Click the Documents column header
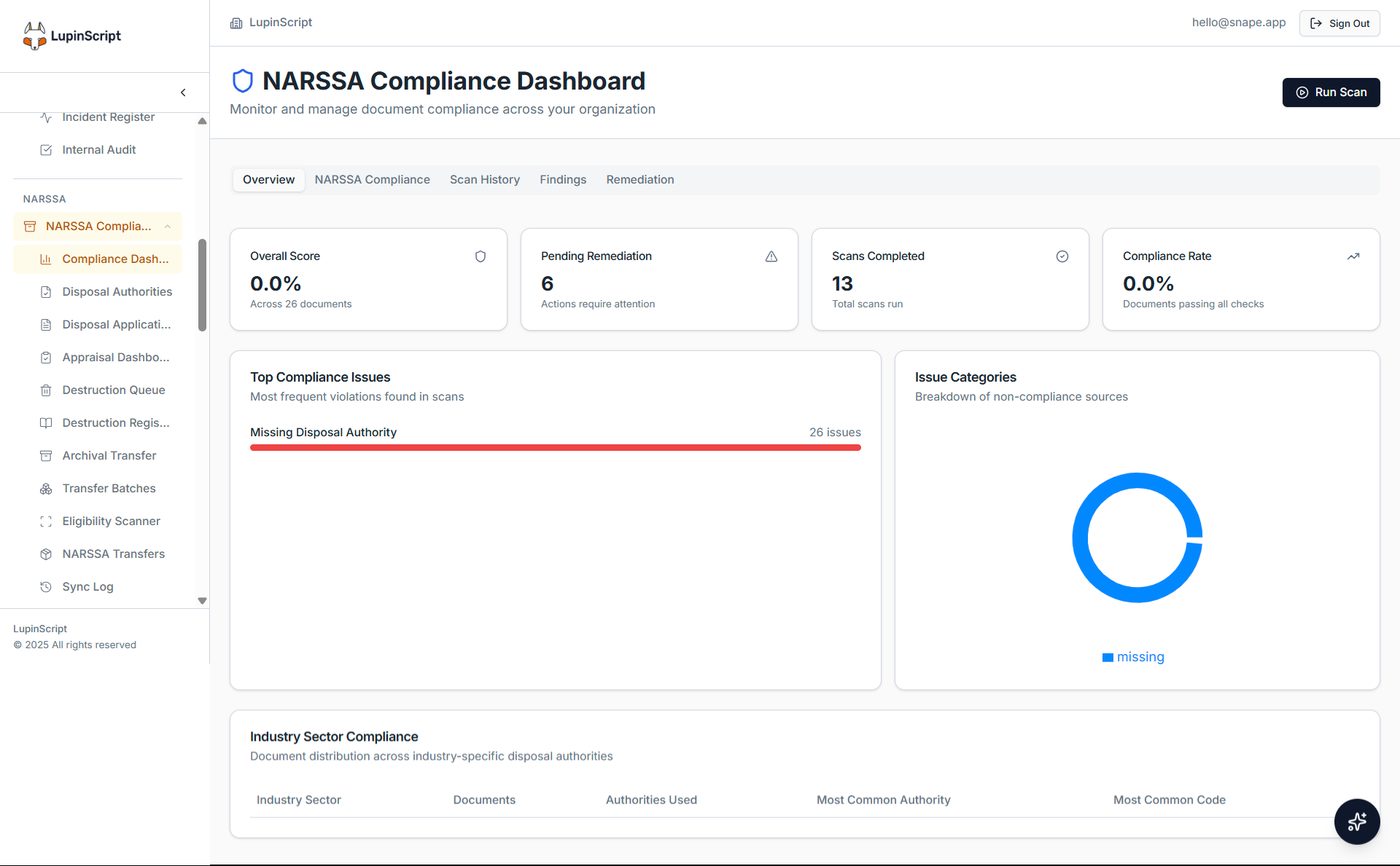 tap(484, 800)
